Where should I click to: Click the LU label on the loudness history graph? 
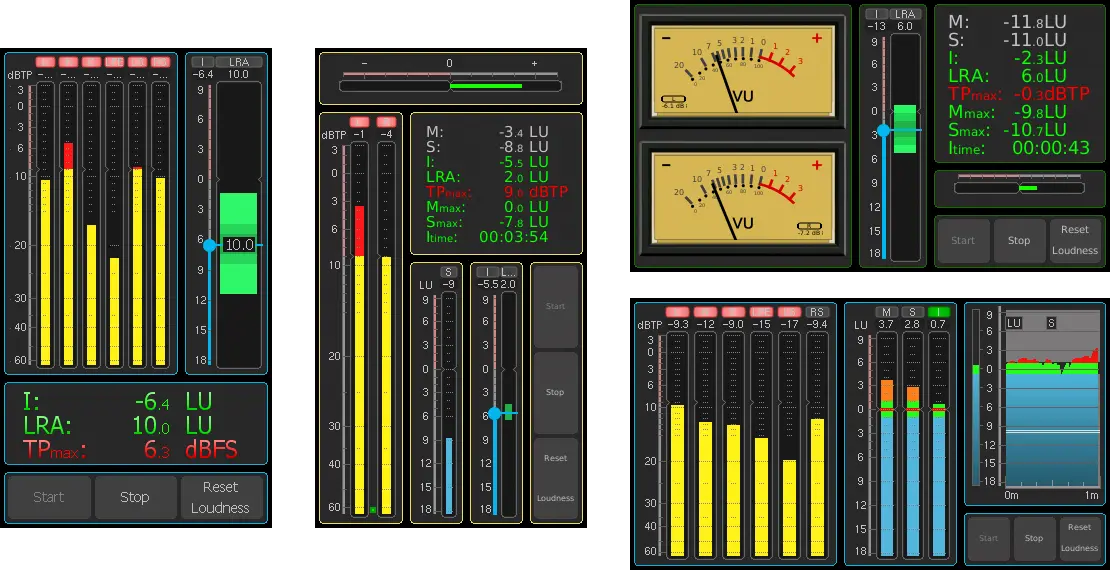pos(1014,323)
